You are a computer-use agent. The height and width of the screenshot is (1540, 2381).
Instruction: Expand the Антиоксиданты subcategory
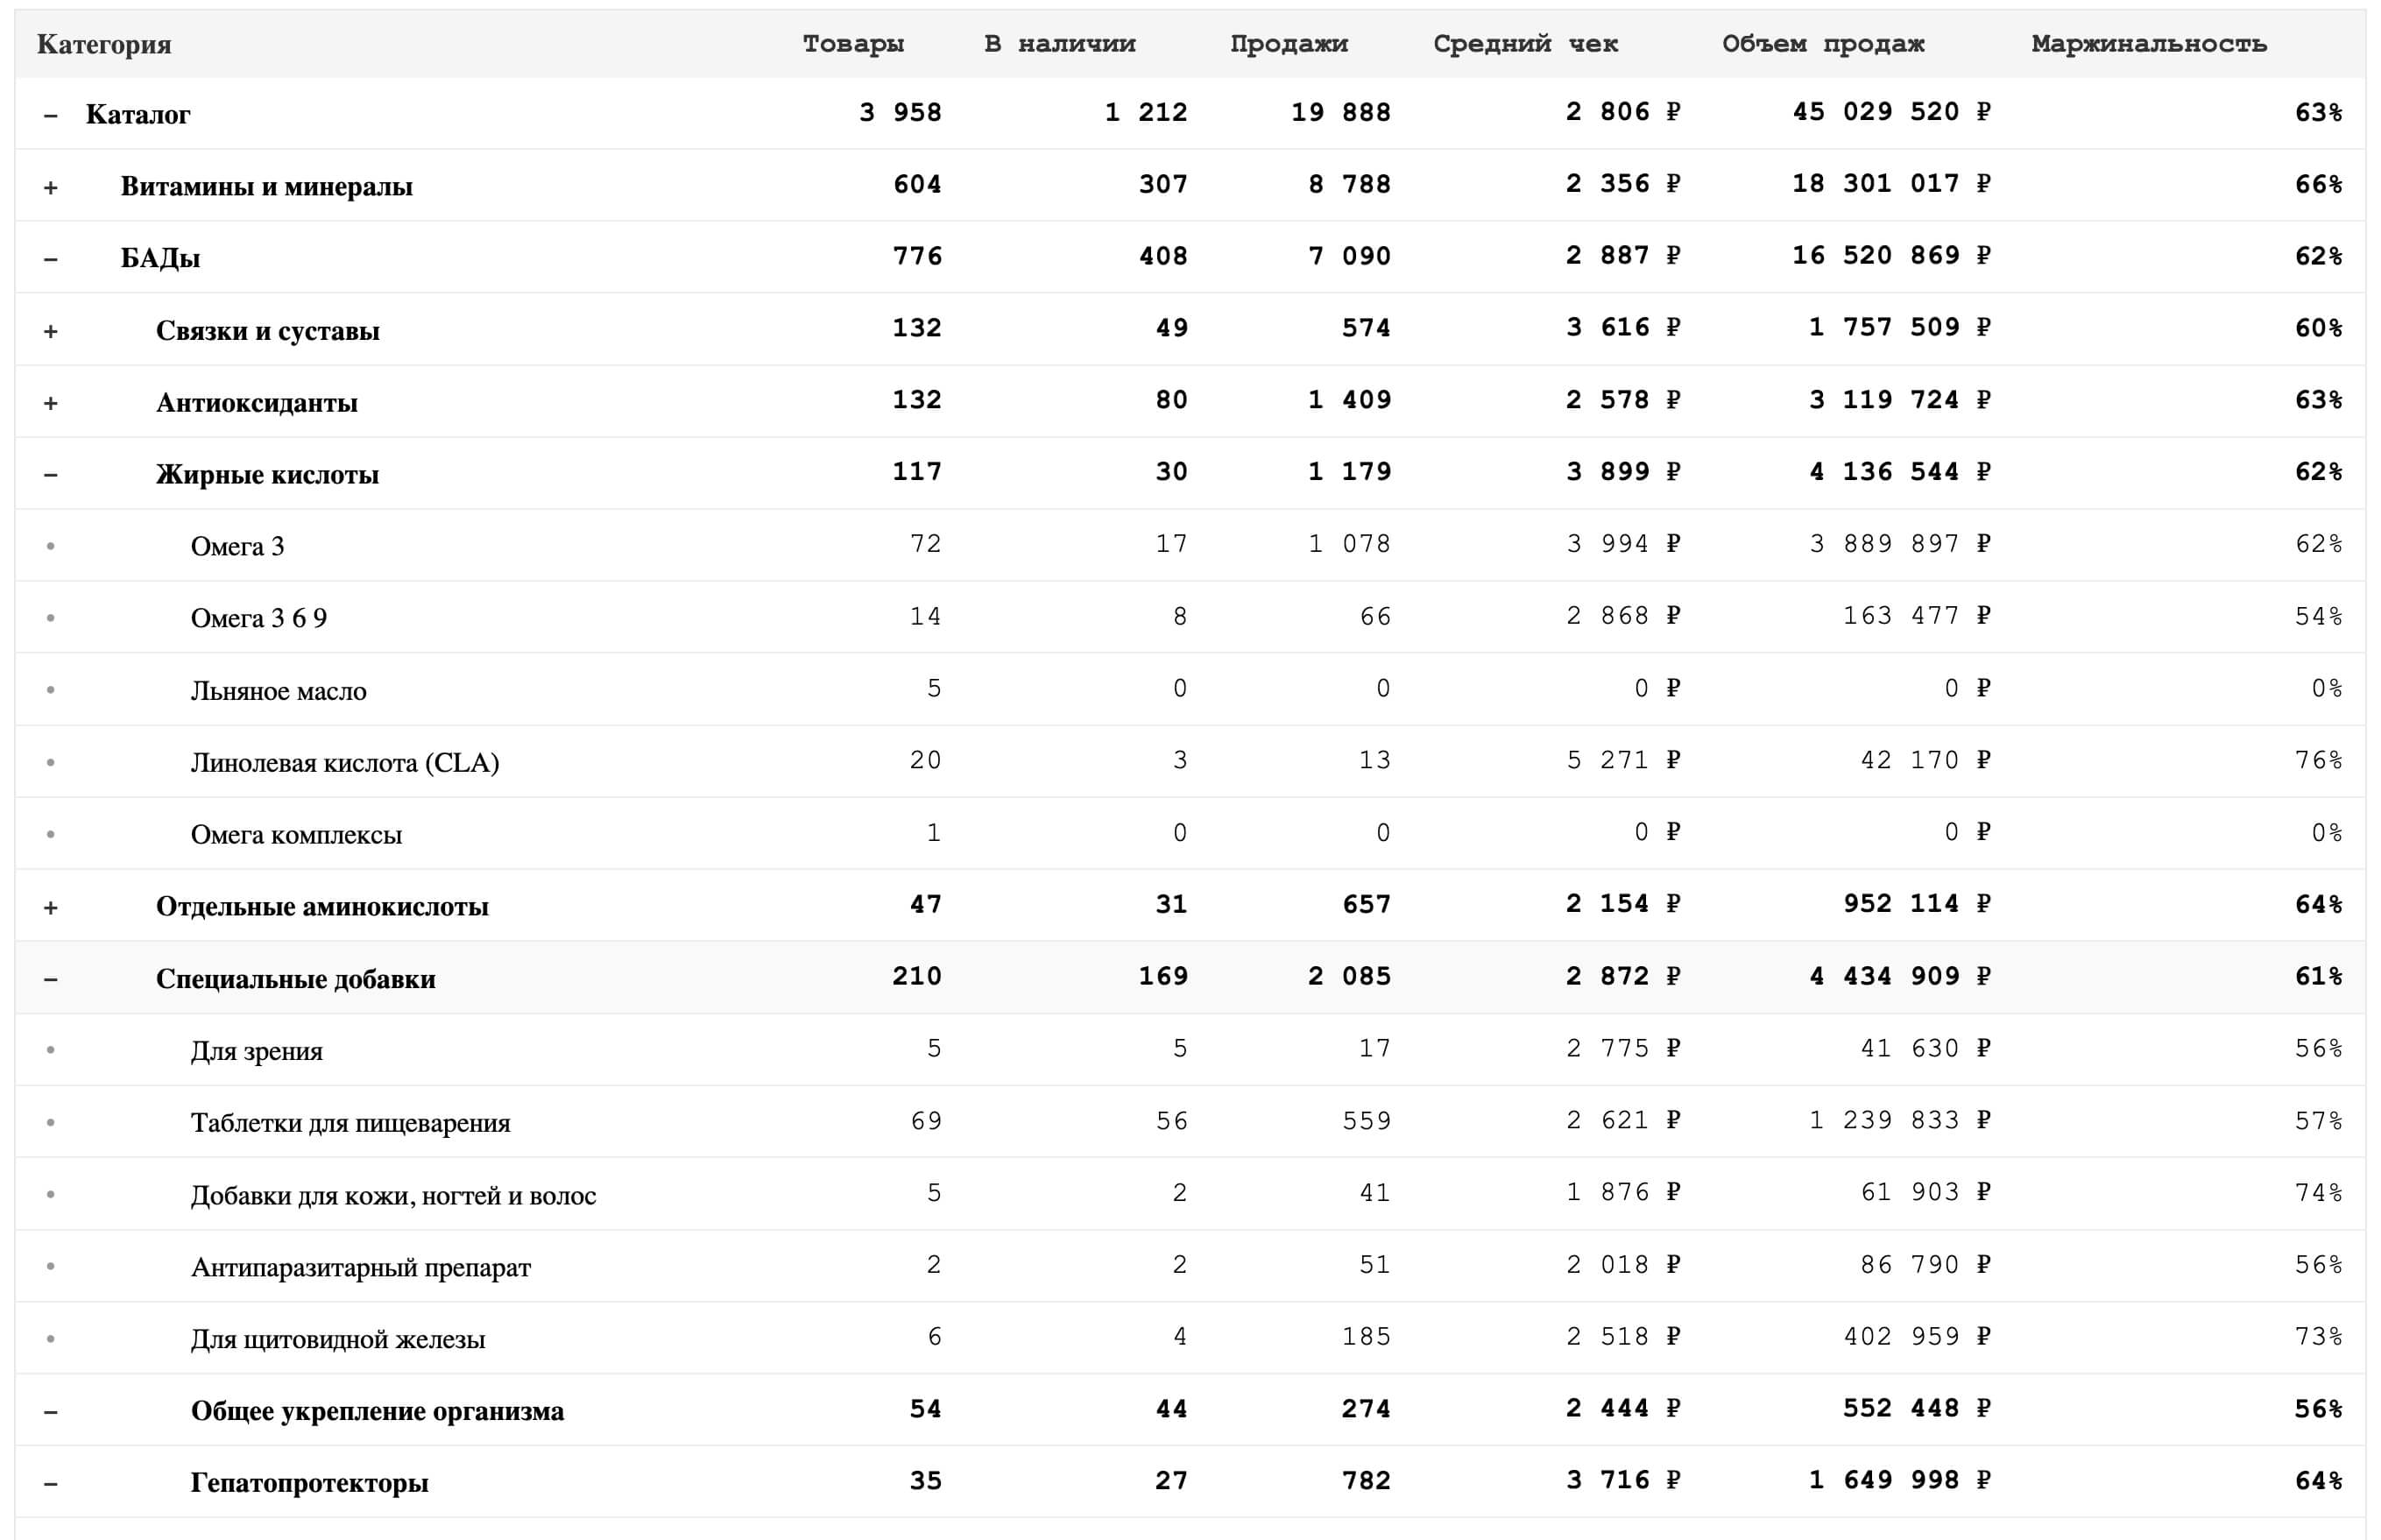tap(50, 404)
